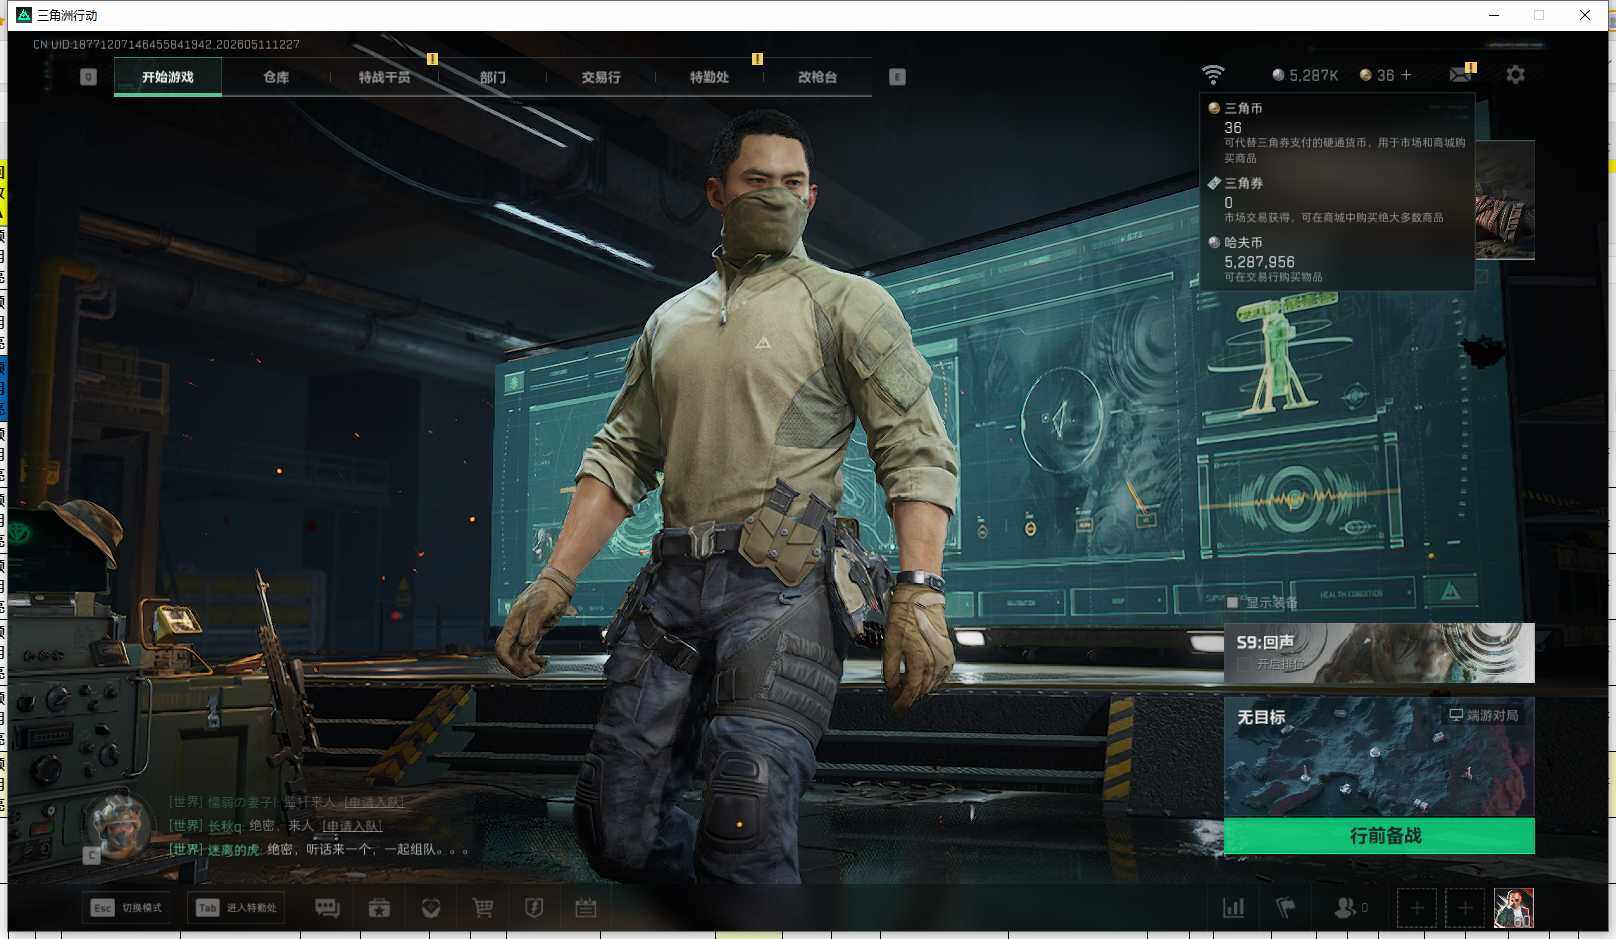Image resolution: width=1616 pixels, height=939 pixels.
Task: Click the first empty squad slot plus
Action: 1417,908
